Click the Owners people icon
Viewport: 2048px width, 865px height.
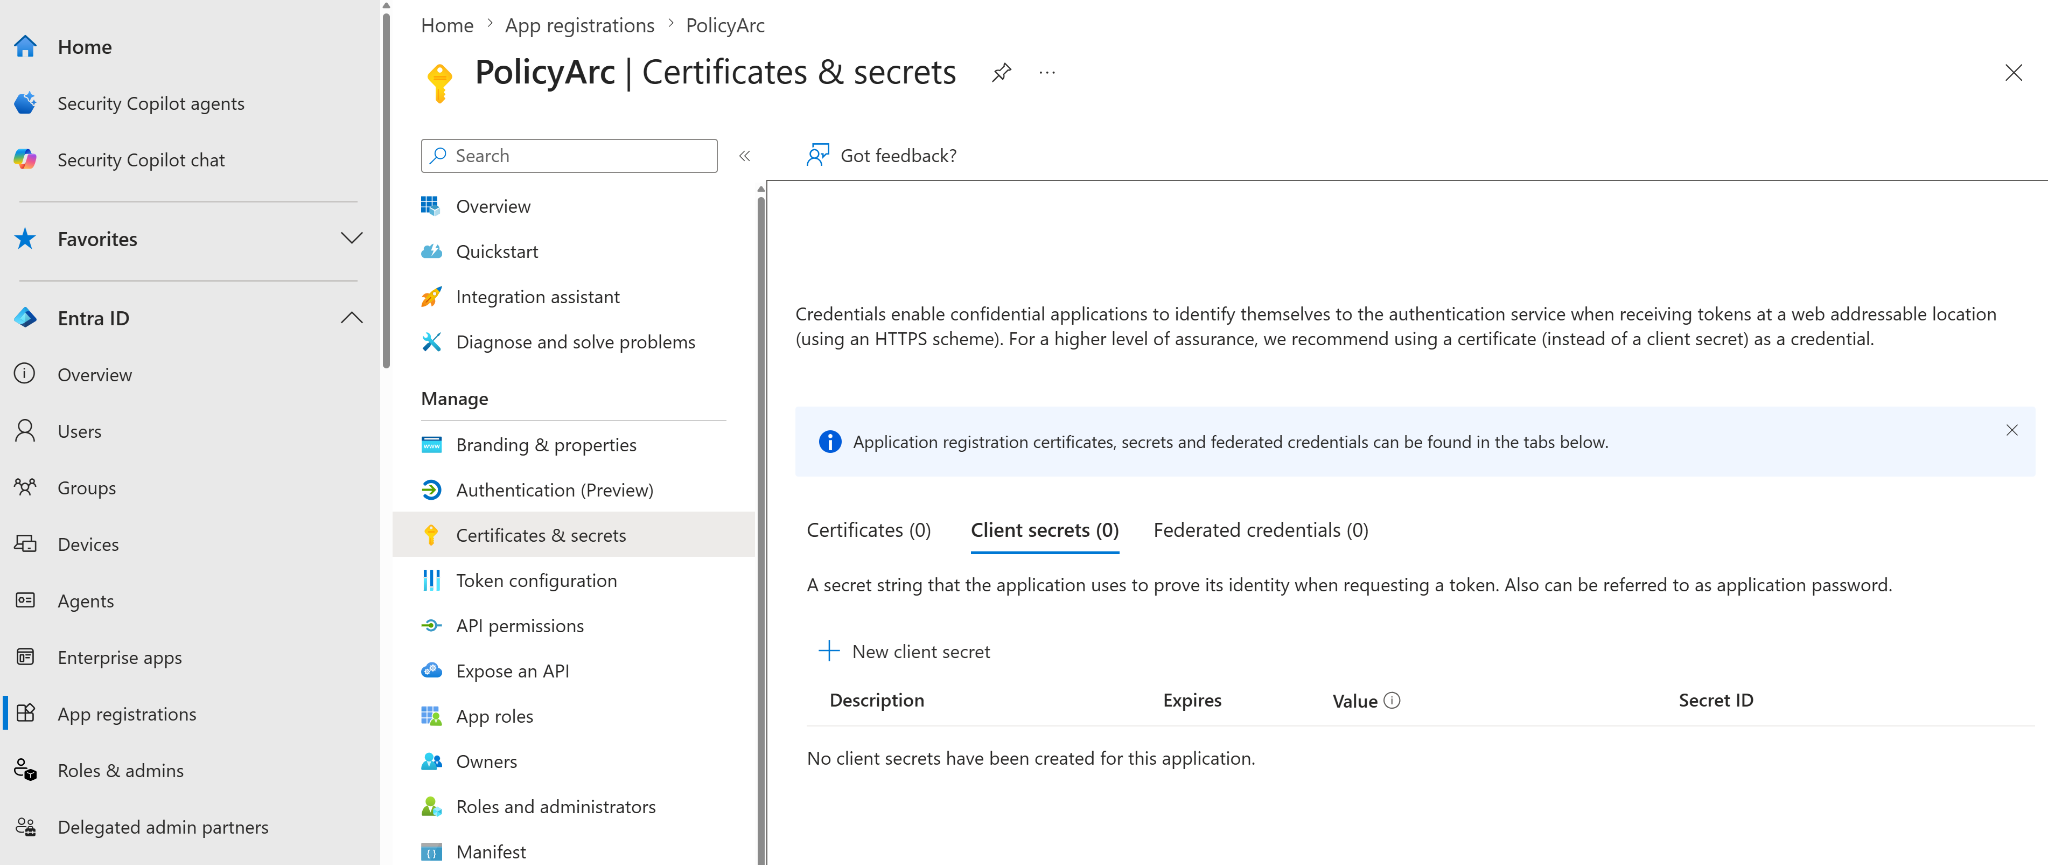coord(431,761)
